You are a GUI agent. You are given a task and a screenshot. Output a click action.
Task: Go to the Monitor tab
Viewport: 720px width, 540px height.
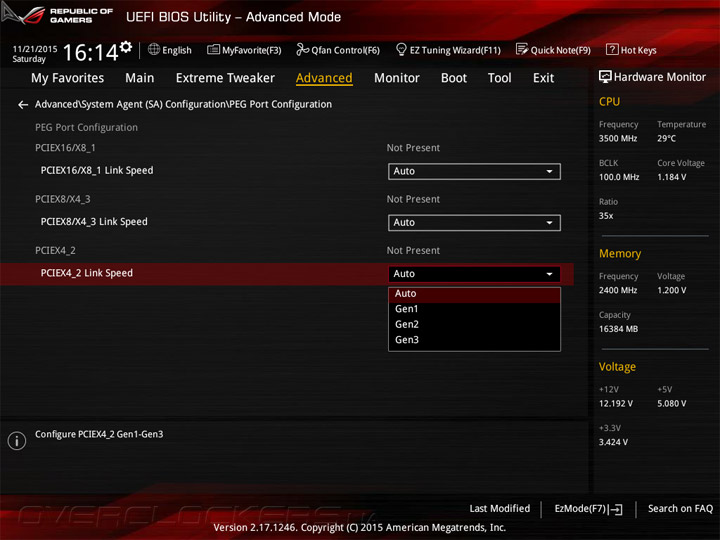click(x=397, y=78)
